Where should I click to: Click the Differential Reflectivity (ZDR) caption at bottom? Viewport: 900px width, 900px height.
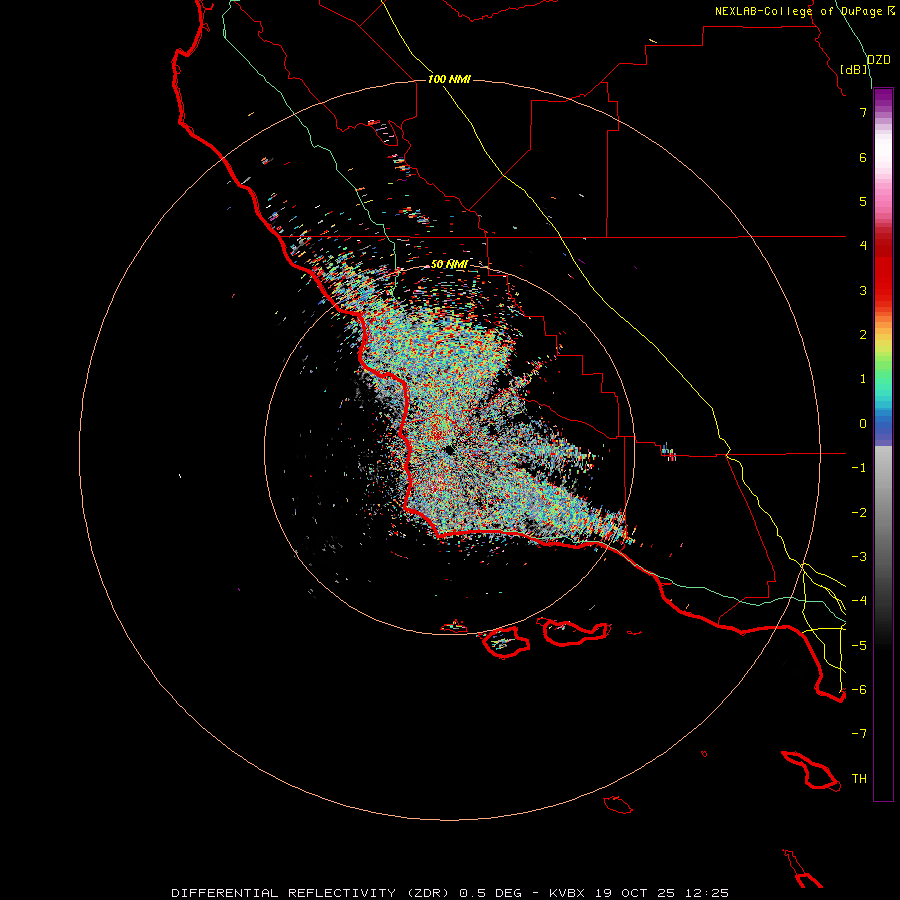[x=450, y=893]
